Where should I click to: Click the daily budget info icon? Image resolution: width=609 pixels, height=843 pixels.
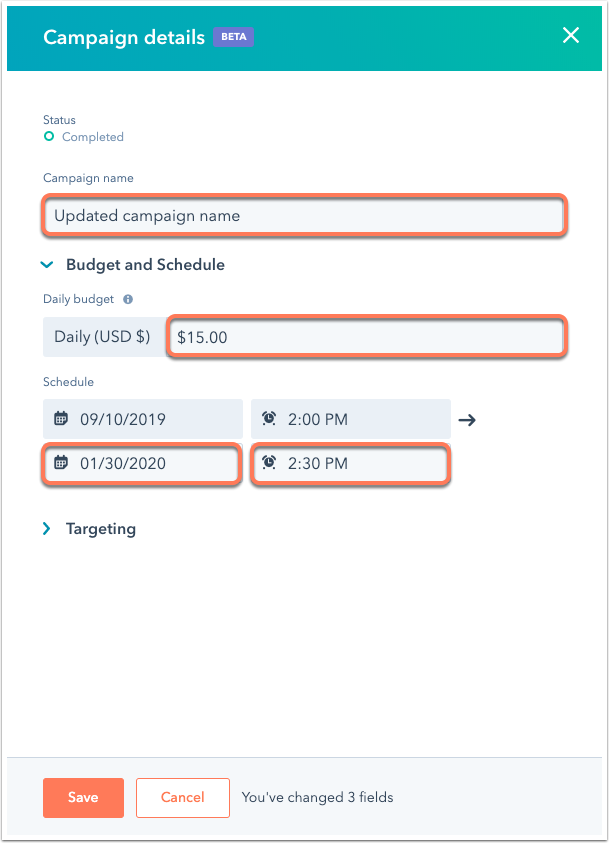point(128,299)
